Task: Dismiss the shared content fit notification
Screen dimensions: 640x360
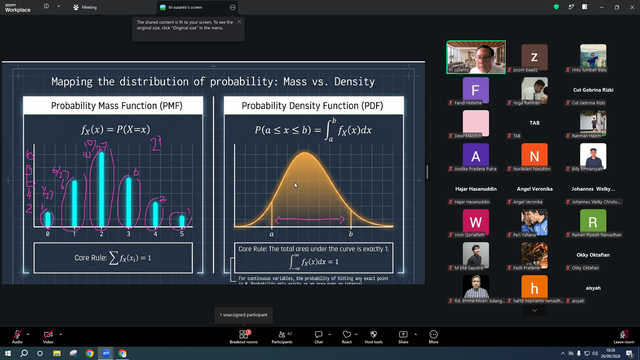Action: 239,22
